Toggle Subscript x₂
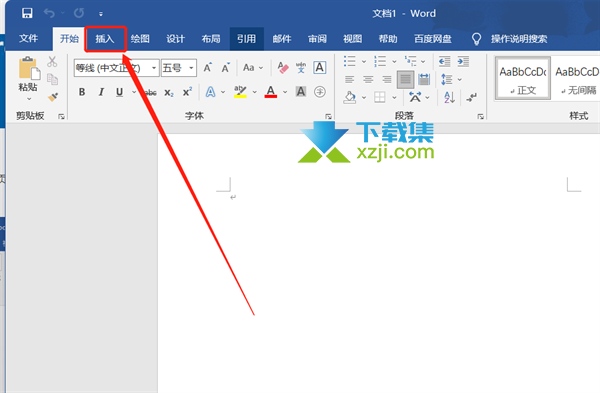 (x=169, y=92)
